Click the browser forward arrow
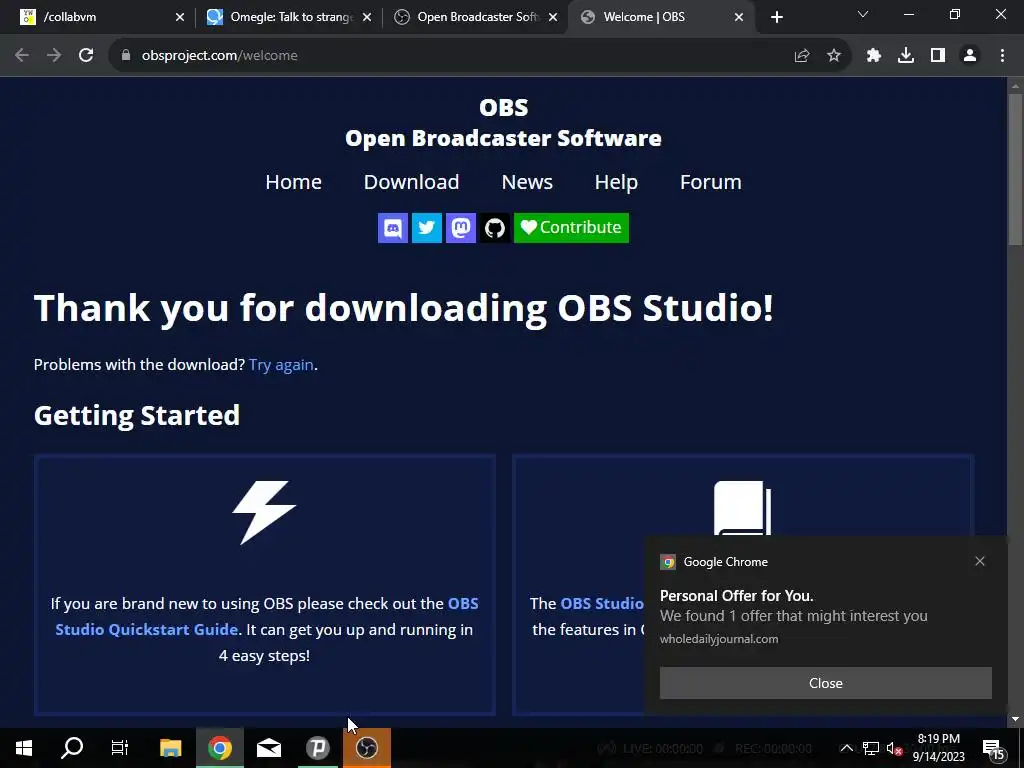This screenshot has width=1024, height=768. [x=54, y=56]
